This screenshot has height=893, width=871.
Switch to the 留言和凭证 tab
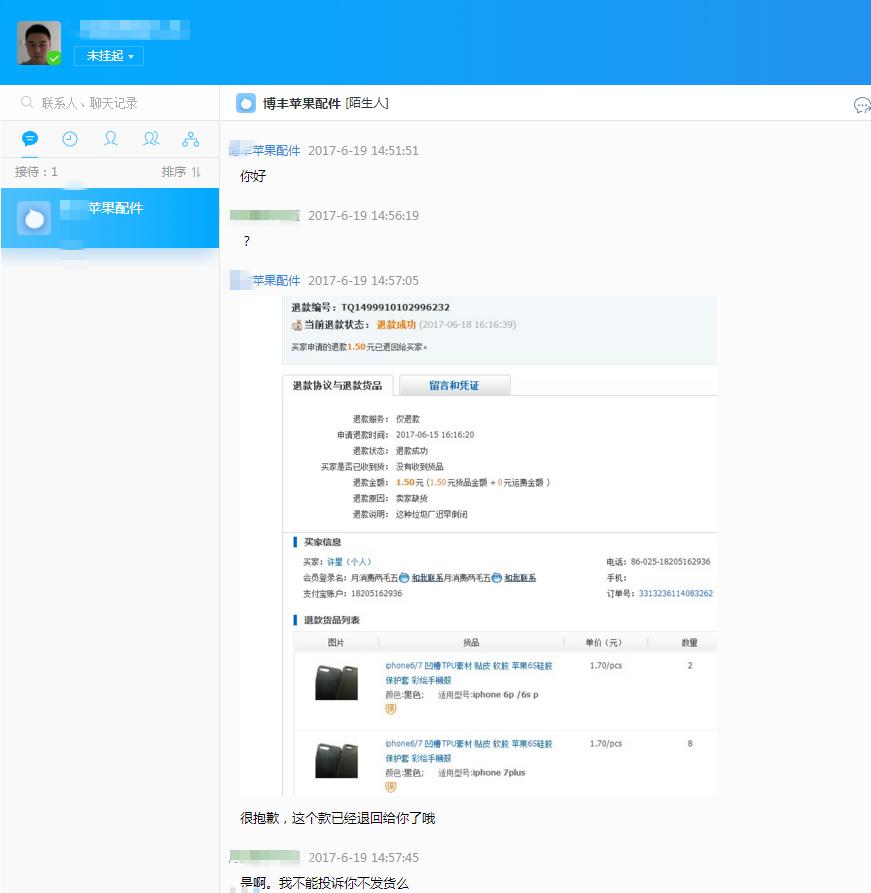coord(454,384)
